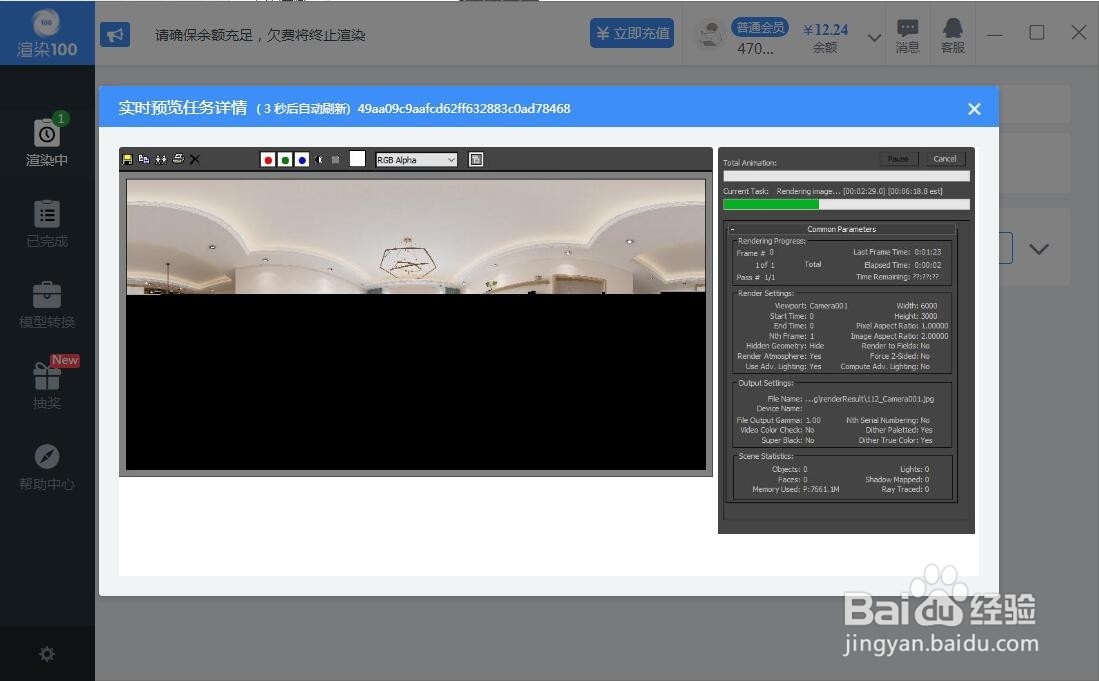Image resolution: width=1099 pixels, height=681 pixels.
Task: Click the announcement megaphone icon
Action: pos(115,34)
